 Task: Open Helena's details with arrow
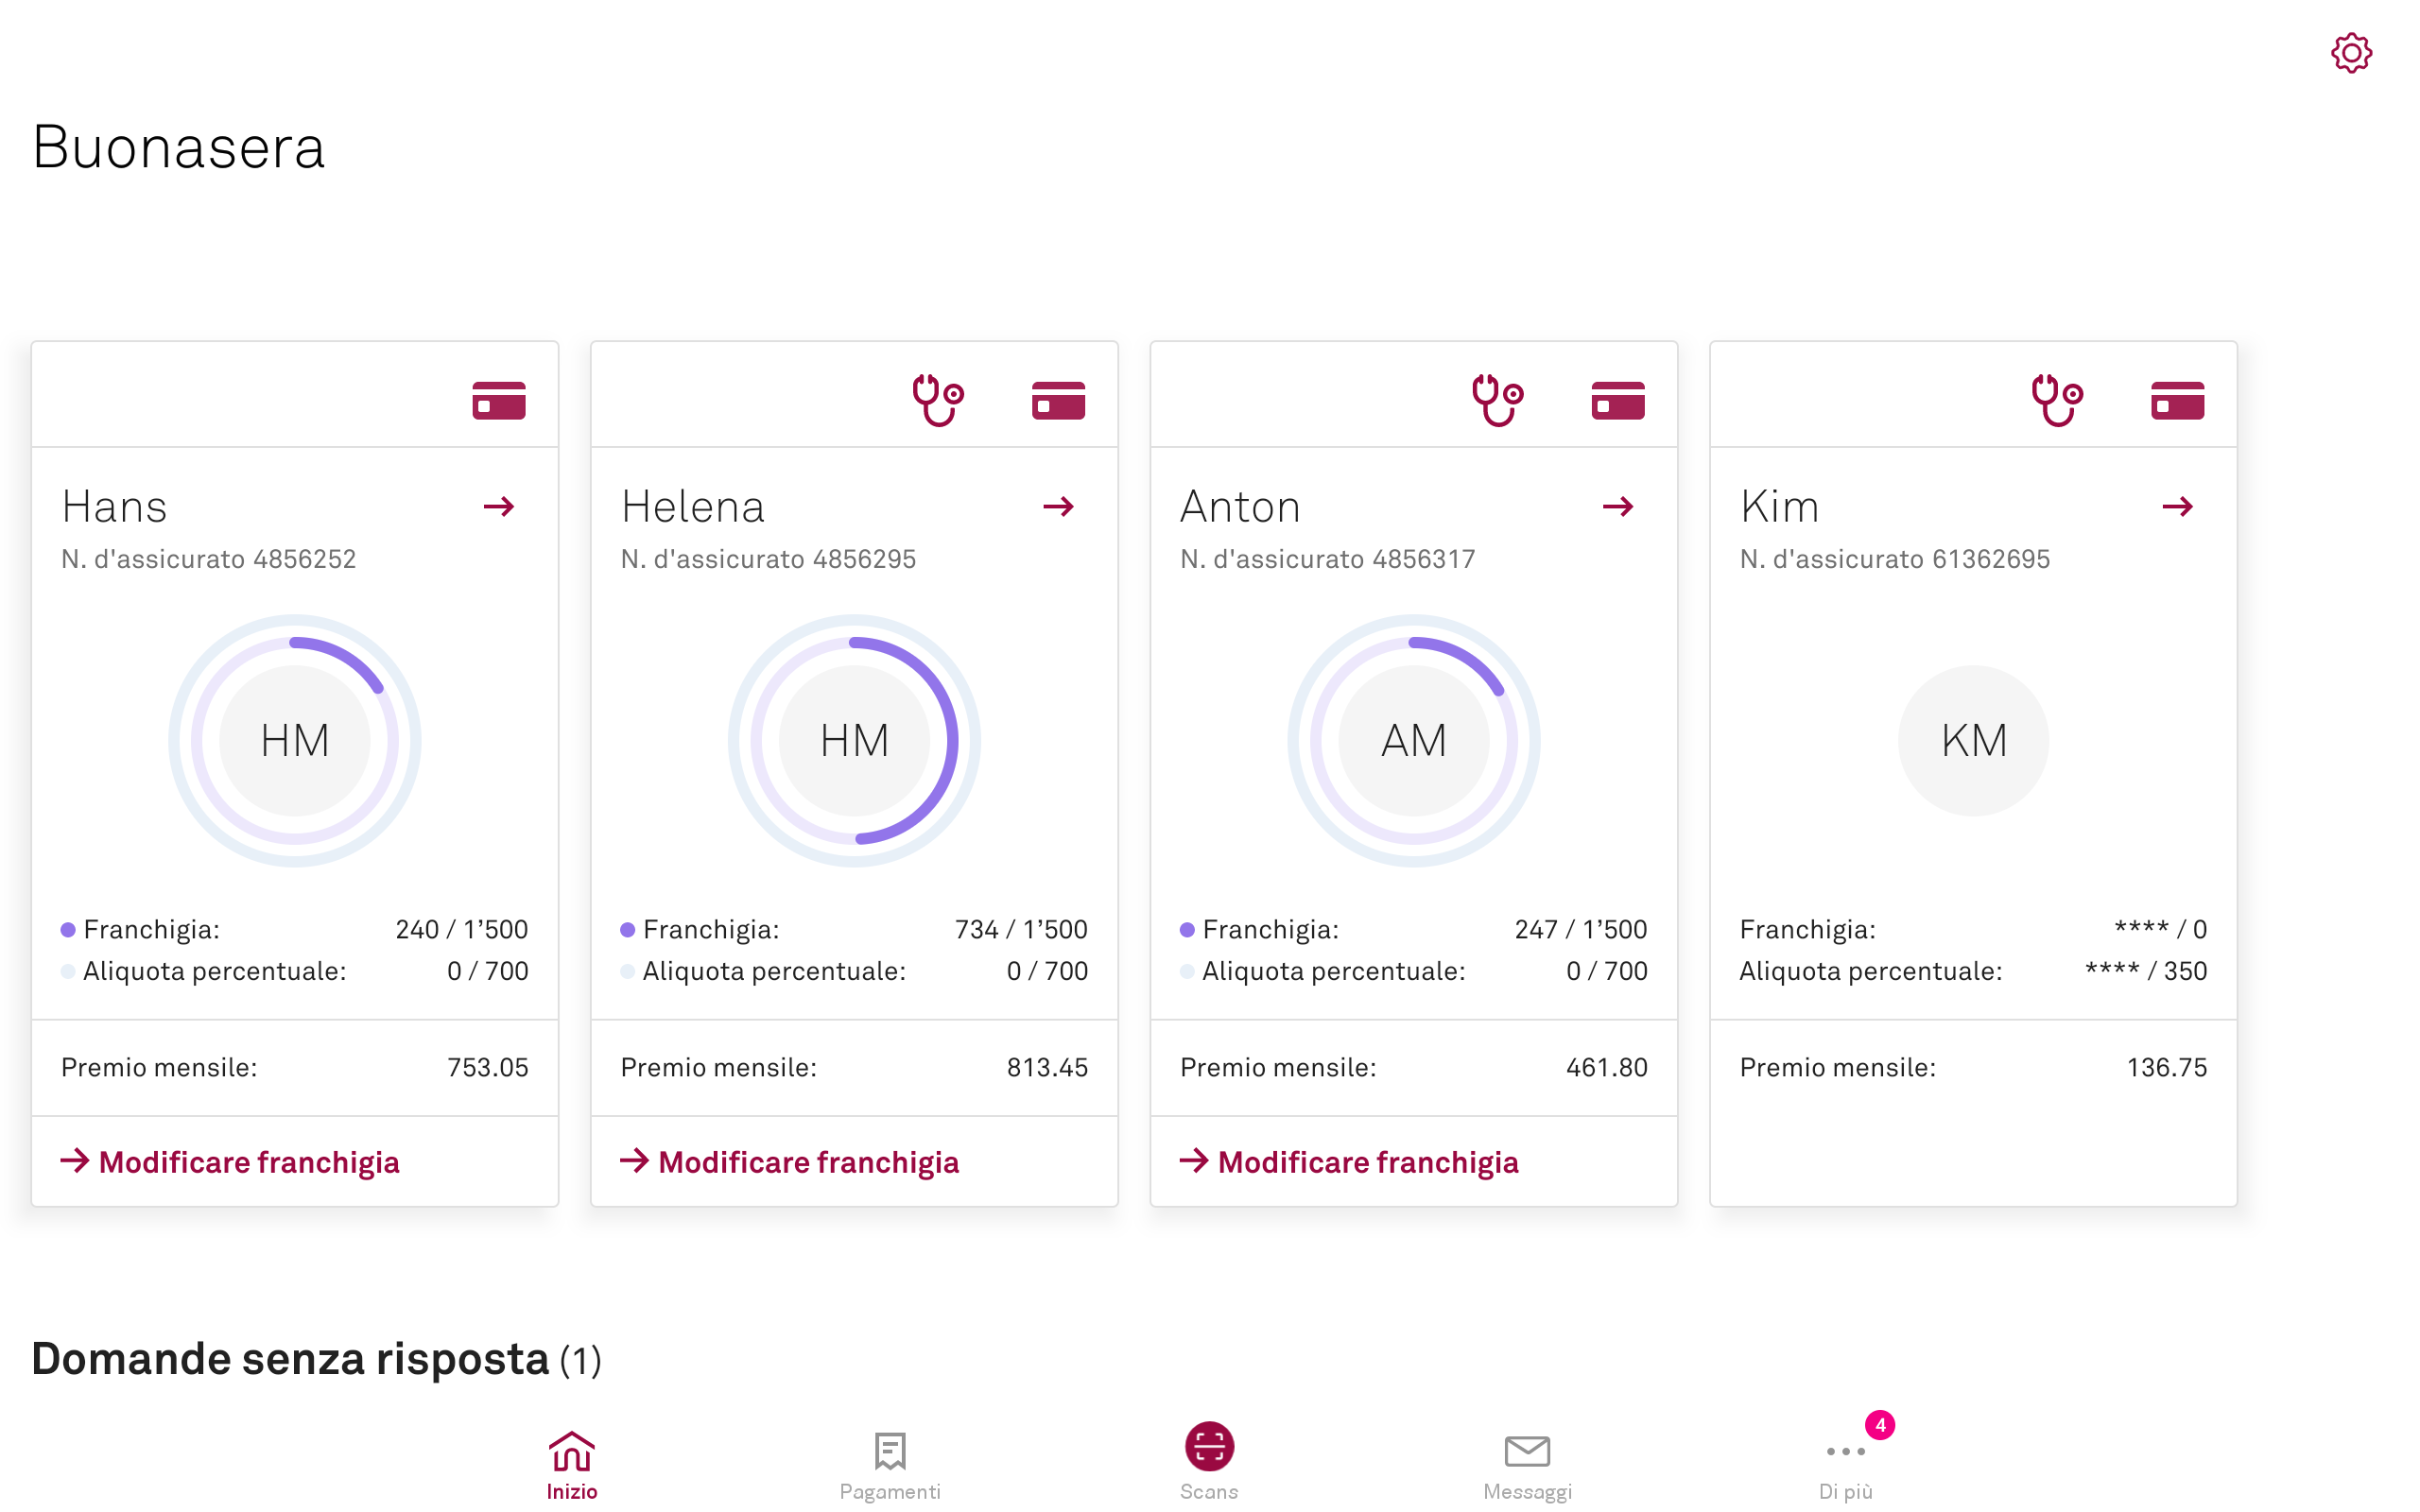pyautogui.click(x=1058, y=507)
